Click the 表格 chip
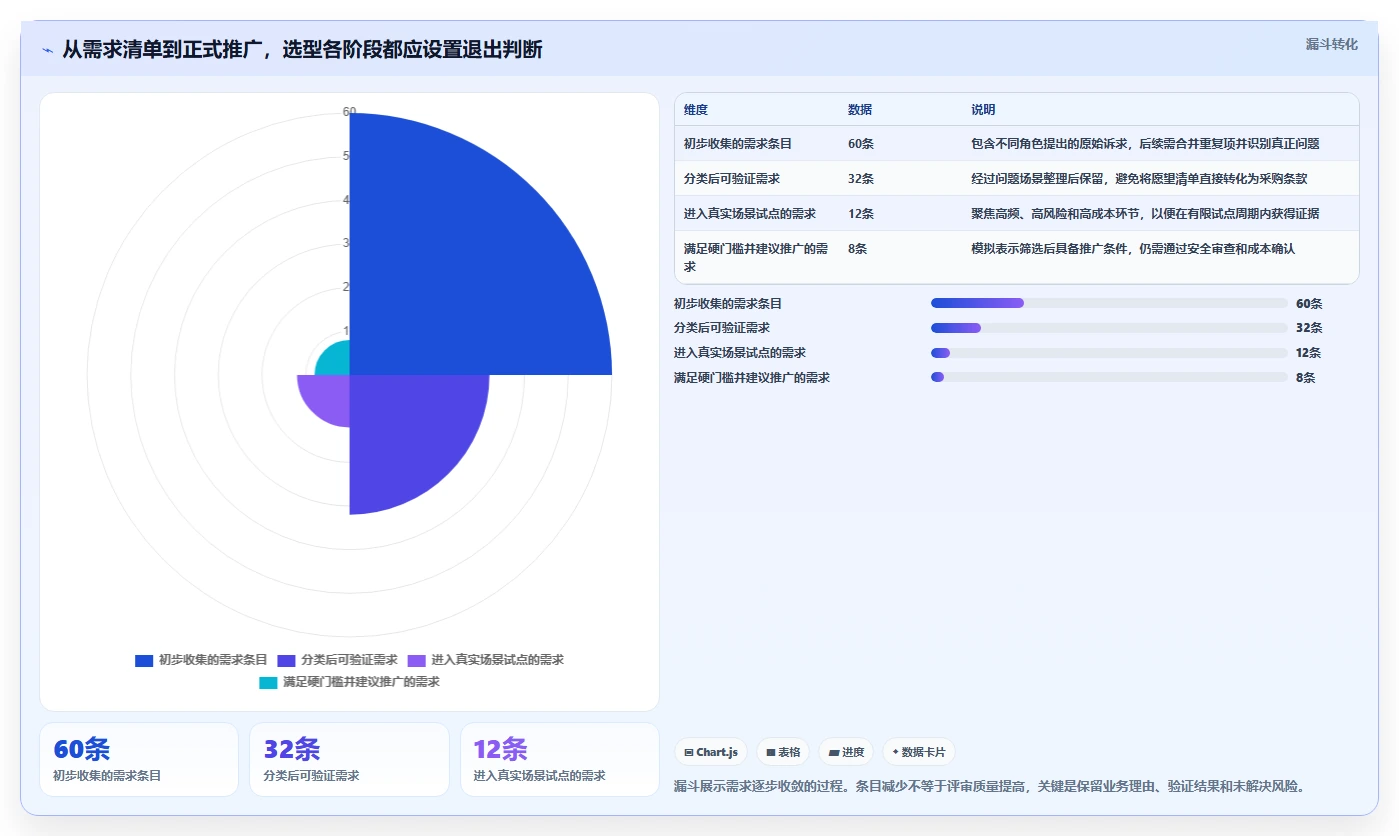Screen dimensions: 1399x836 (783, 752)
